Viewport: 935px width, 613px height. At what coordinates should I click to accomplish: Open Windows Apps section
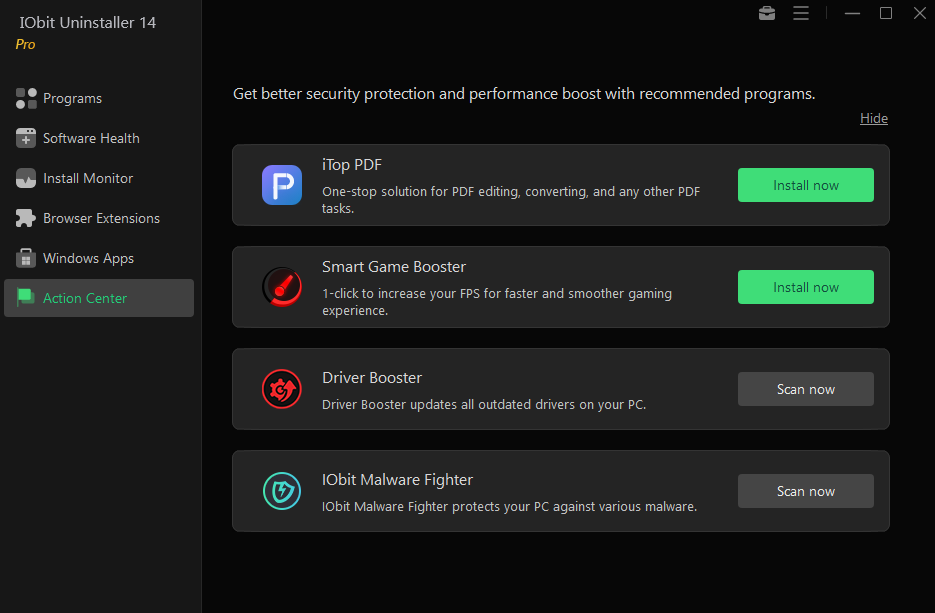[x=99, y=258]
